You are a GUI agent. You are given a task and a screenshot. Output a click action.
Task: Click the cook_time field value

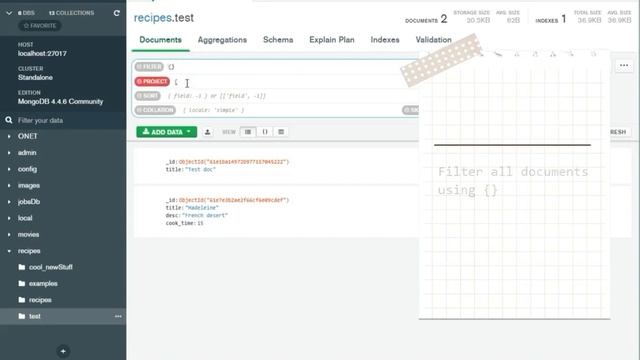click(200, 223)
